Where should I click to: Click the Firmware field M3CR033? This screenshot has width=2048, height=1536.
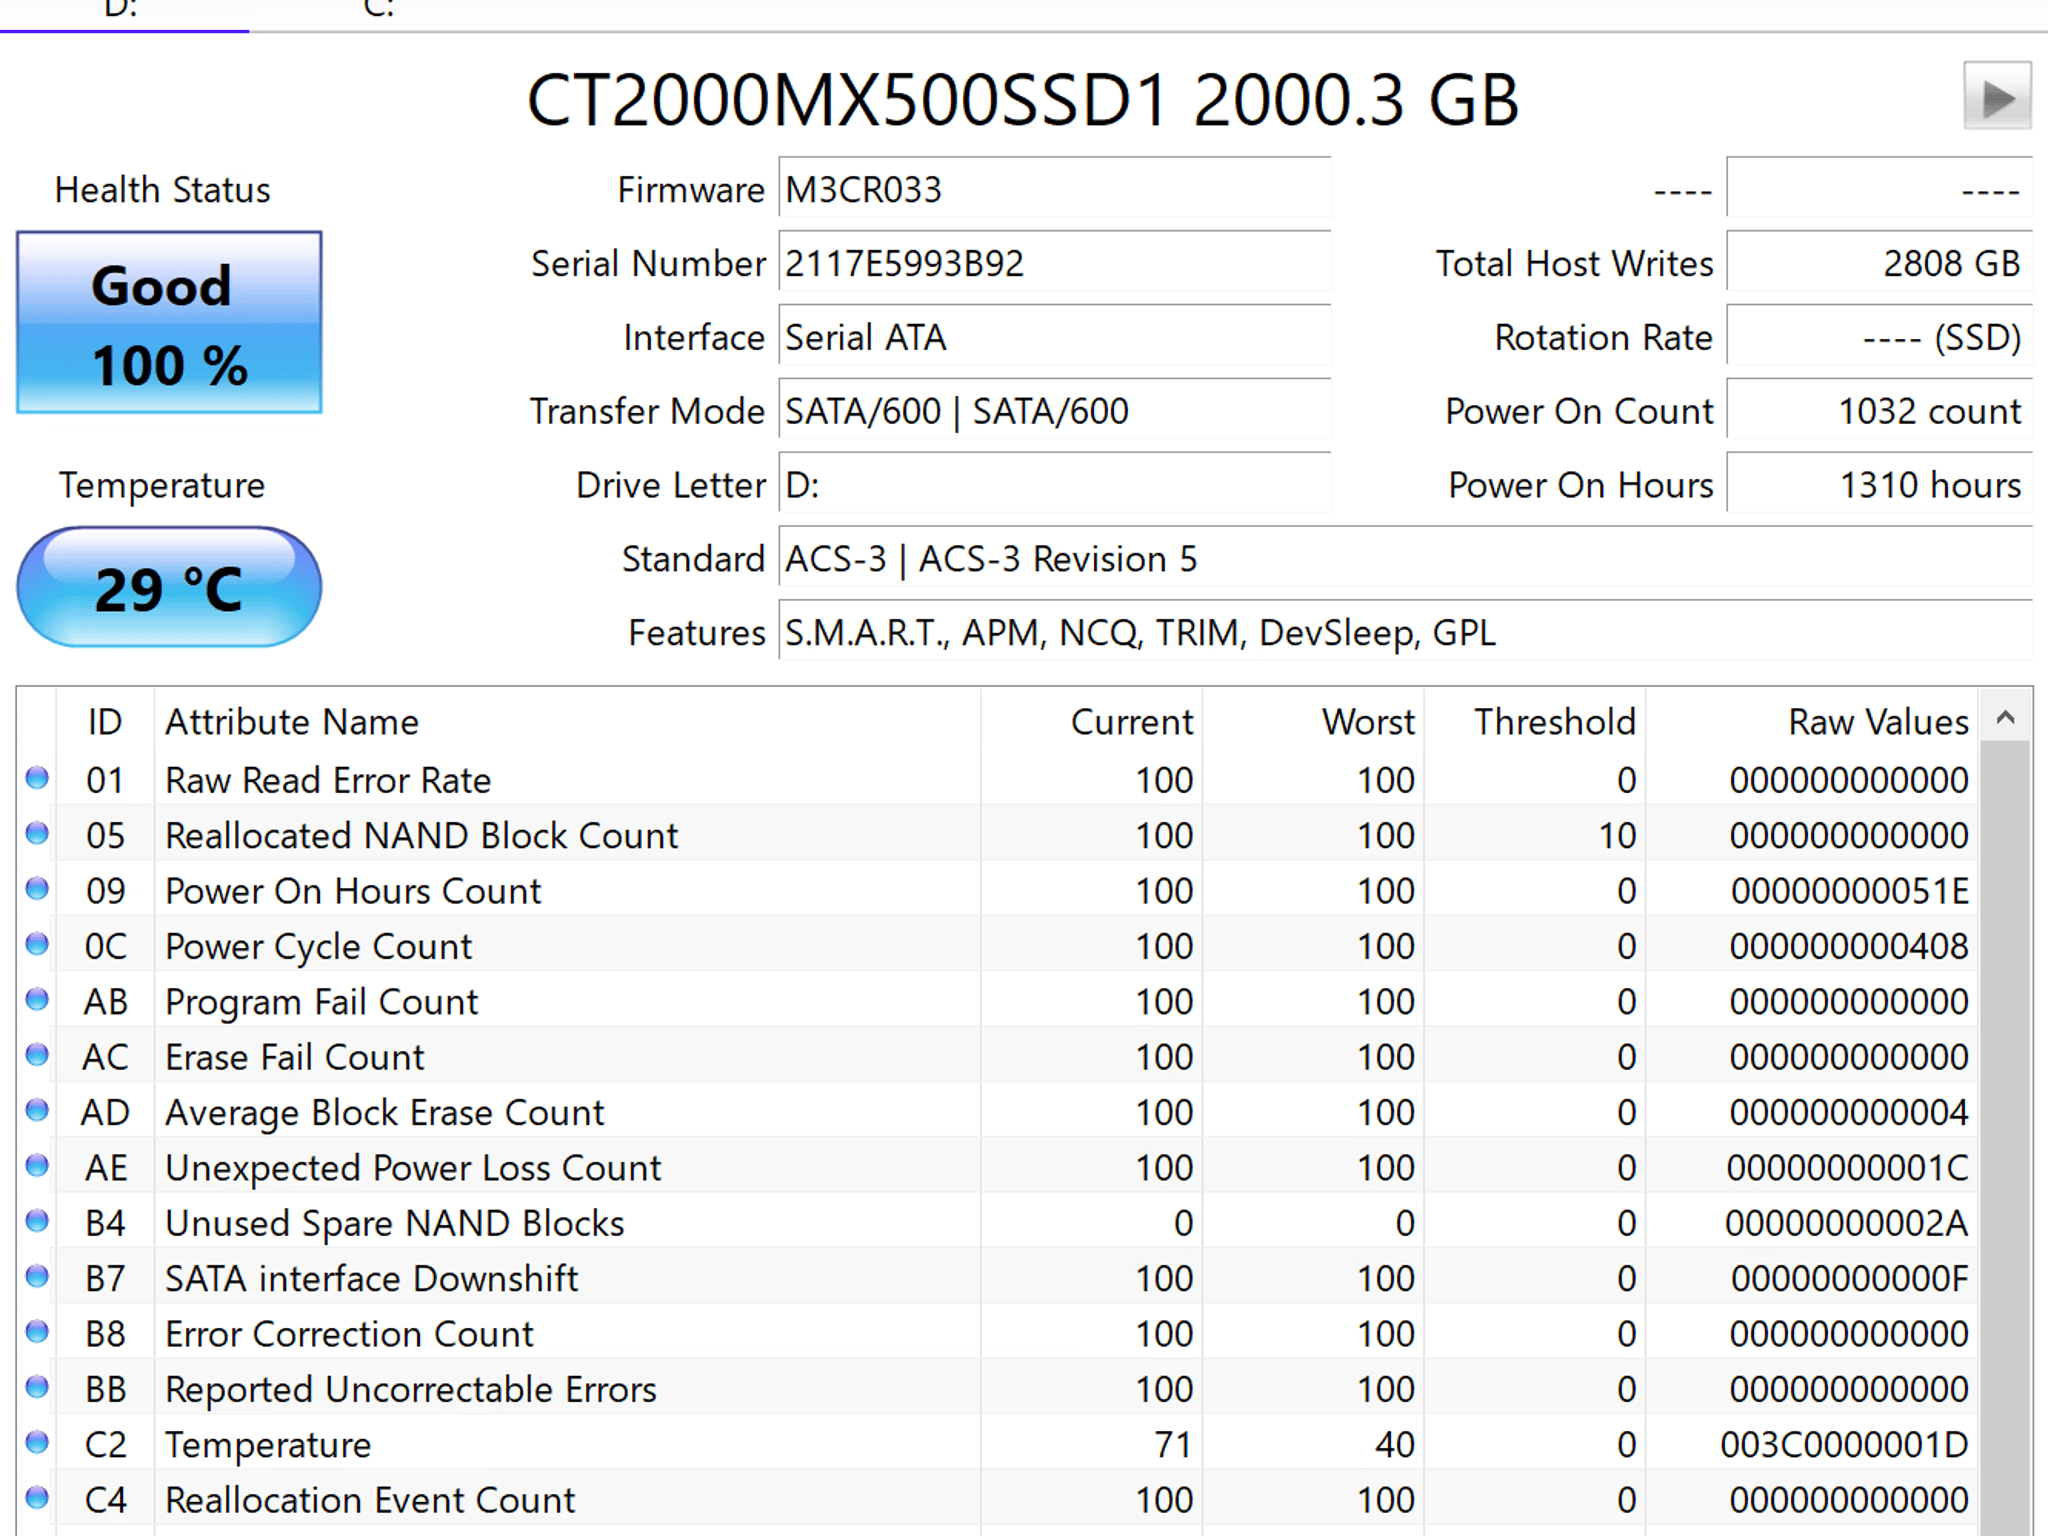coord(1055,189)
